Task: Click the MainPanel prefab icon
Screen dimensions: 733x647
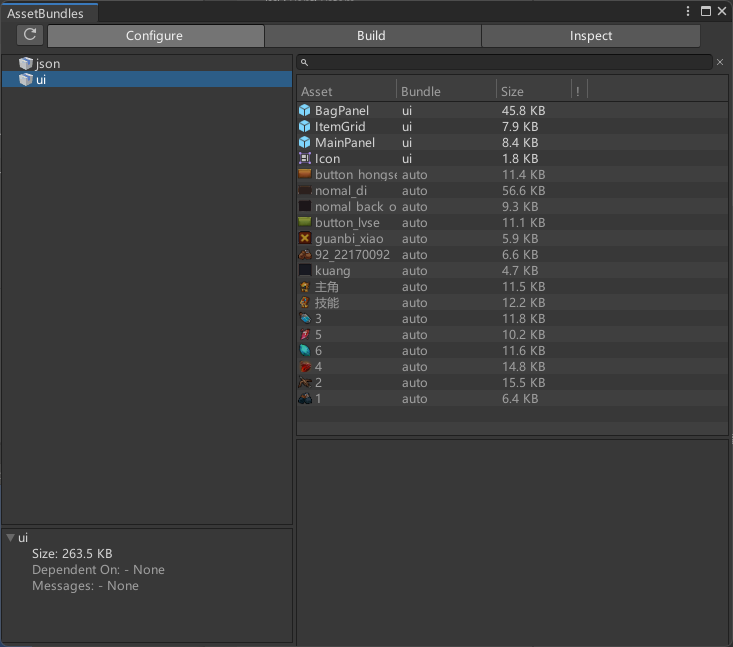Action: [x=305, y=142]
